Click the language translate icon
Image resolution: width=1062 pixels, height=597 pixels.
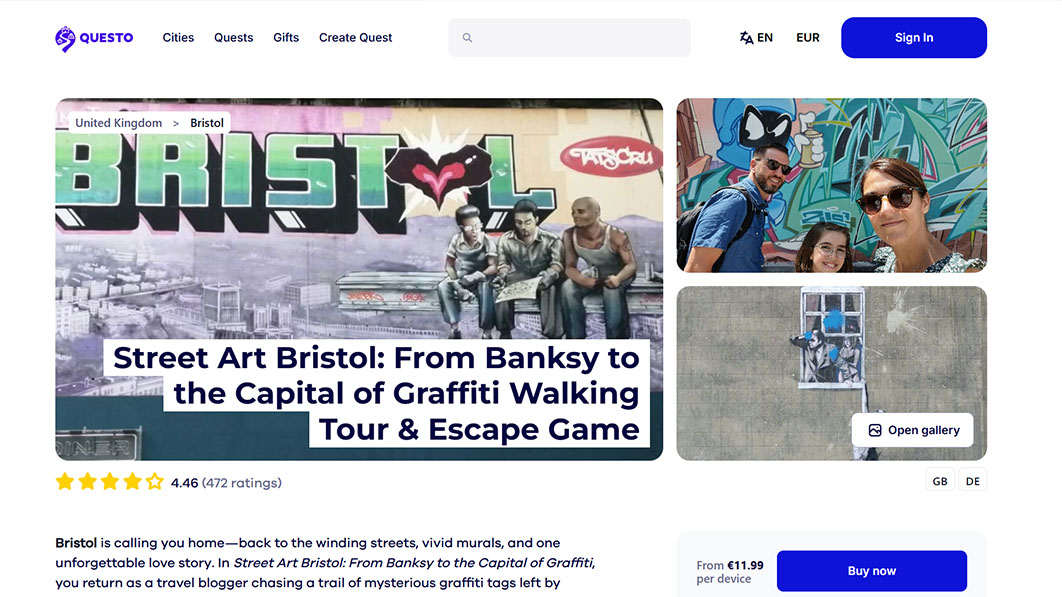click(746, 38)
